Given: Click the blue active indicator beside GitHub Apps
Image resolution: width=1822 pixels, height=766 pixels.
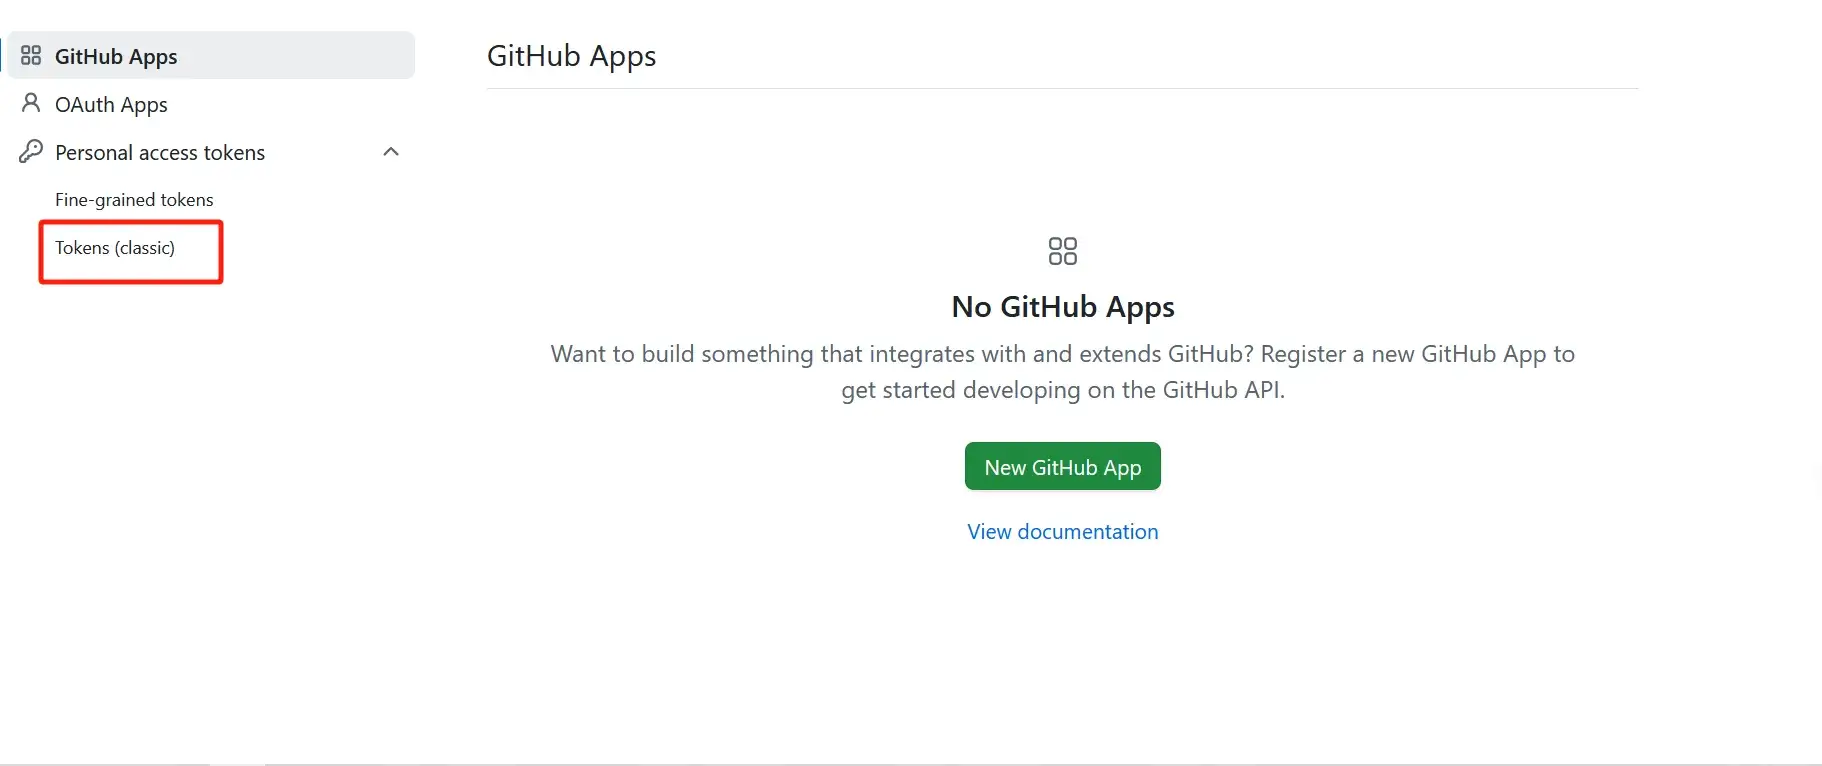Looking at the screenshot, I should [x=2, y=55].
